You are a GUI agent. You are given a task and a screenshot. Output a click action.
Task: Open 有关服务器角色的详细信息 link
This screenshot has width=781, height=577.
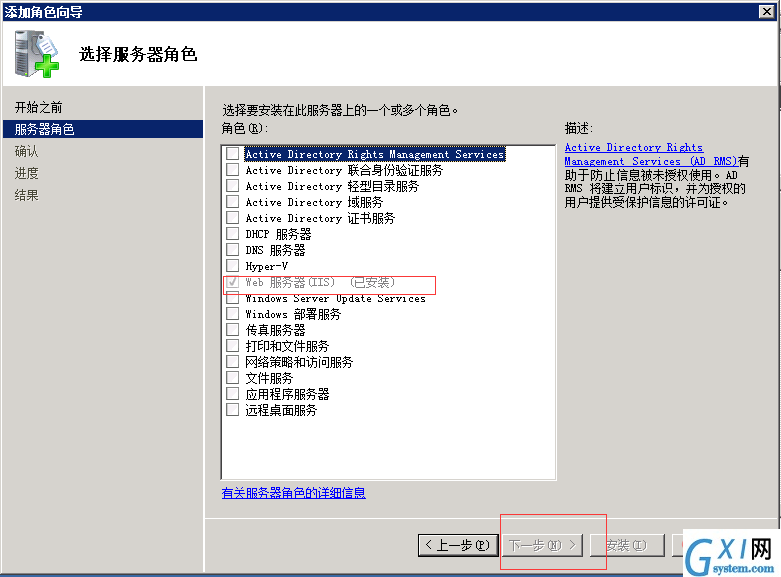tap(293, 493)
